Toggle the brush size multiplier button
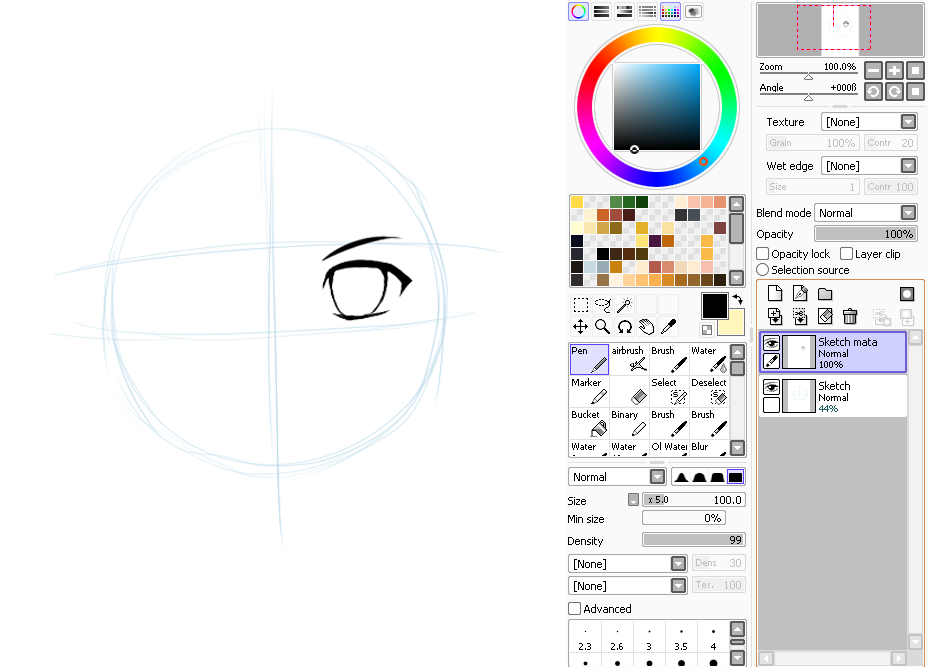This screenshot has height=669, width=928. [x=633, y=500]
